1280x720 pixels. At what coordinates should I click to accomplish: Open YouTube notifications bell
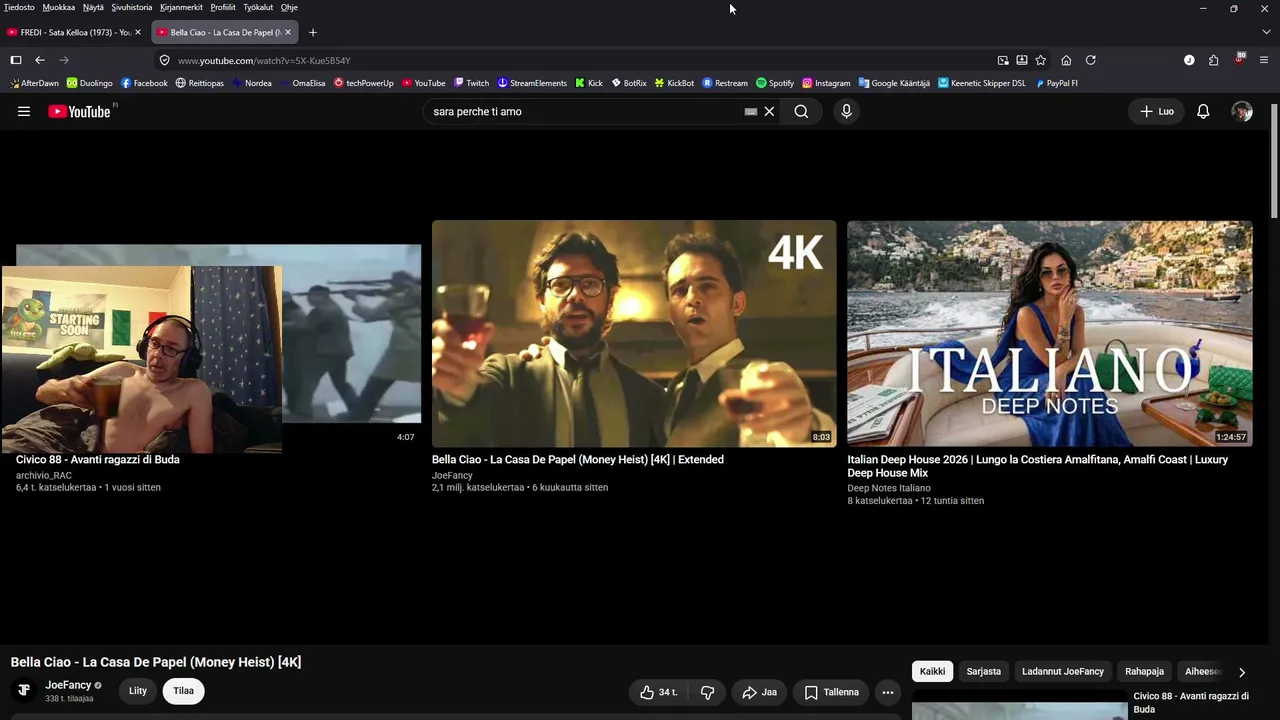[1203, 112]
